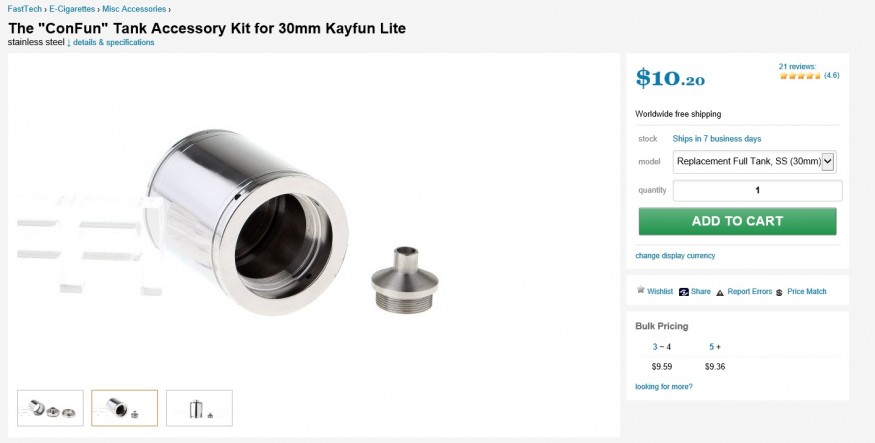Jump to details & specifications
875x443 pixels.
114,42
